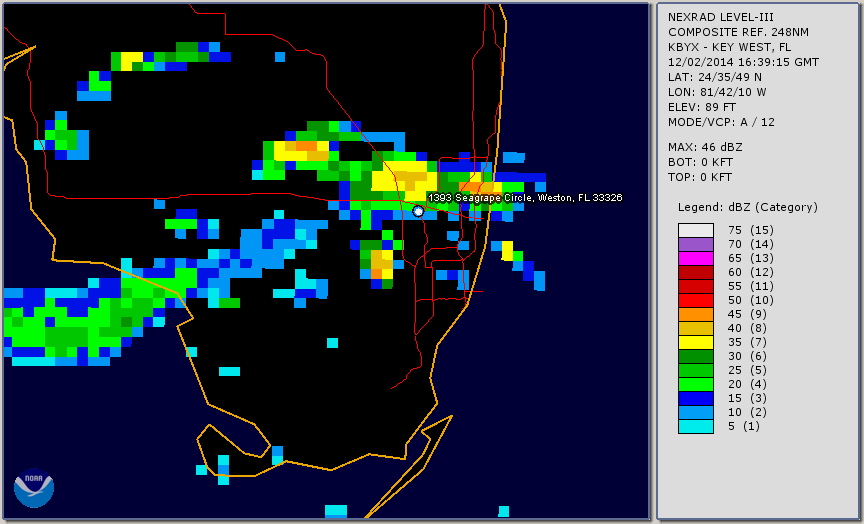864x524 pixels.
Task: Select the 25 dBZ green legend swatch
Action: (x=696, y=370)
